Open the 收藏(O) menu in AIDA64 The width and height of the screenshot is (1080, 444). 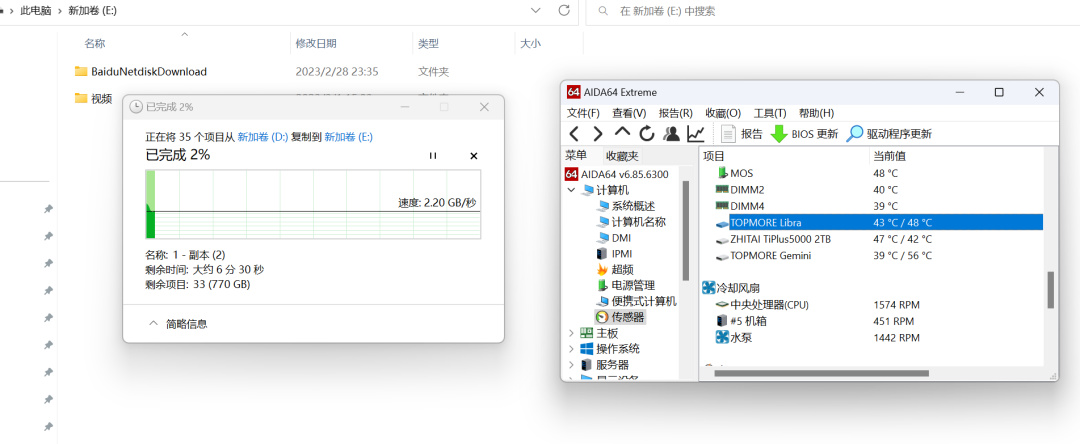tap(723, 113)
